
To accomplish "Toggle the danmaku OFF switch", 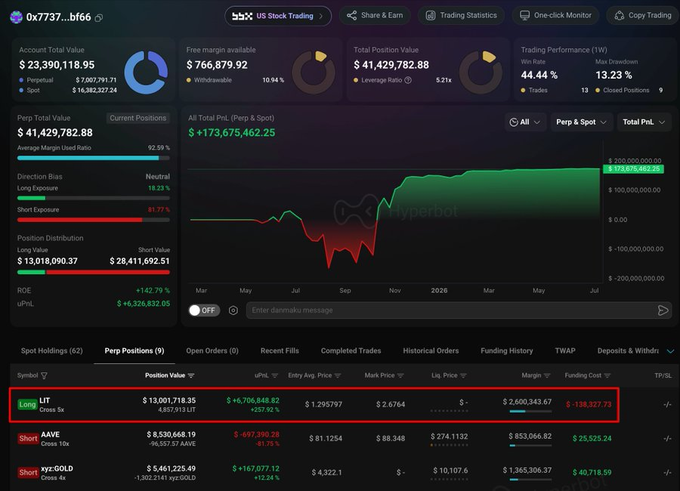I will pos(204,310).
